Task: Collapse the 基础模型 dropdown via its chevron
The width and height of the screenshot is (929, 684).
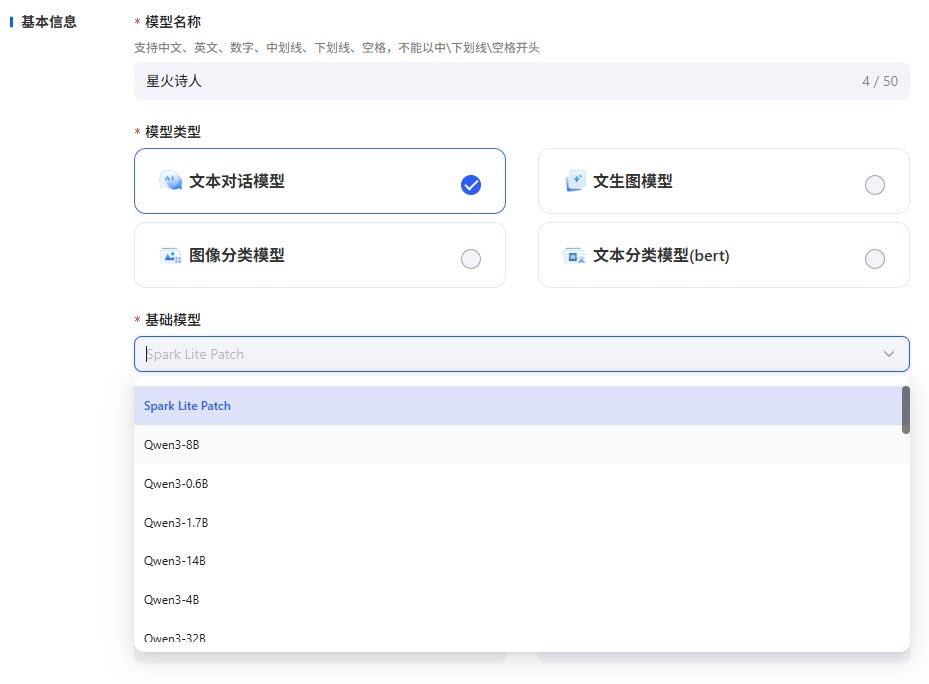Action: point(888,354)
